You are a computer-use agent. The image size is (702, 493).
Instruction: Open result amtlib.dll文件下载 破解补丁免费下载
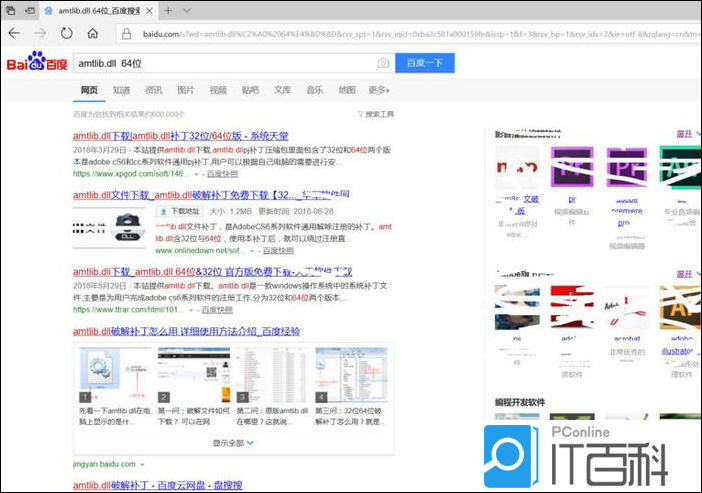(x=211, y=195)
